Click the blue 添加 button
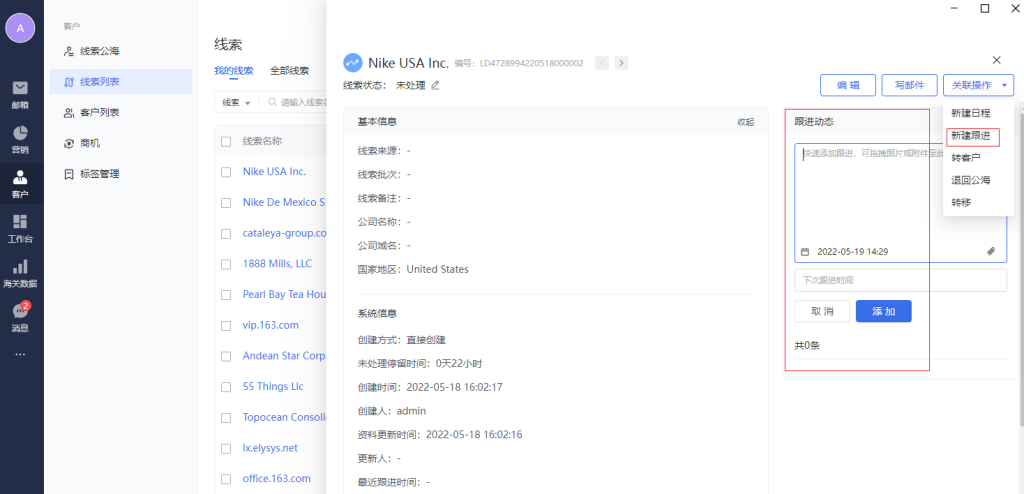The width and height of the screenshot is (1024, 494). tap(883, 311)
